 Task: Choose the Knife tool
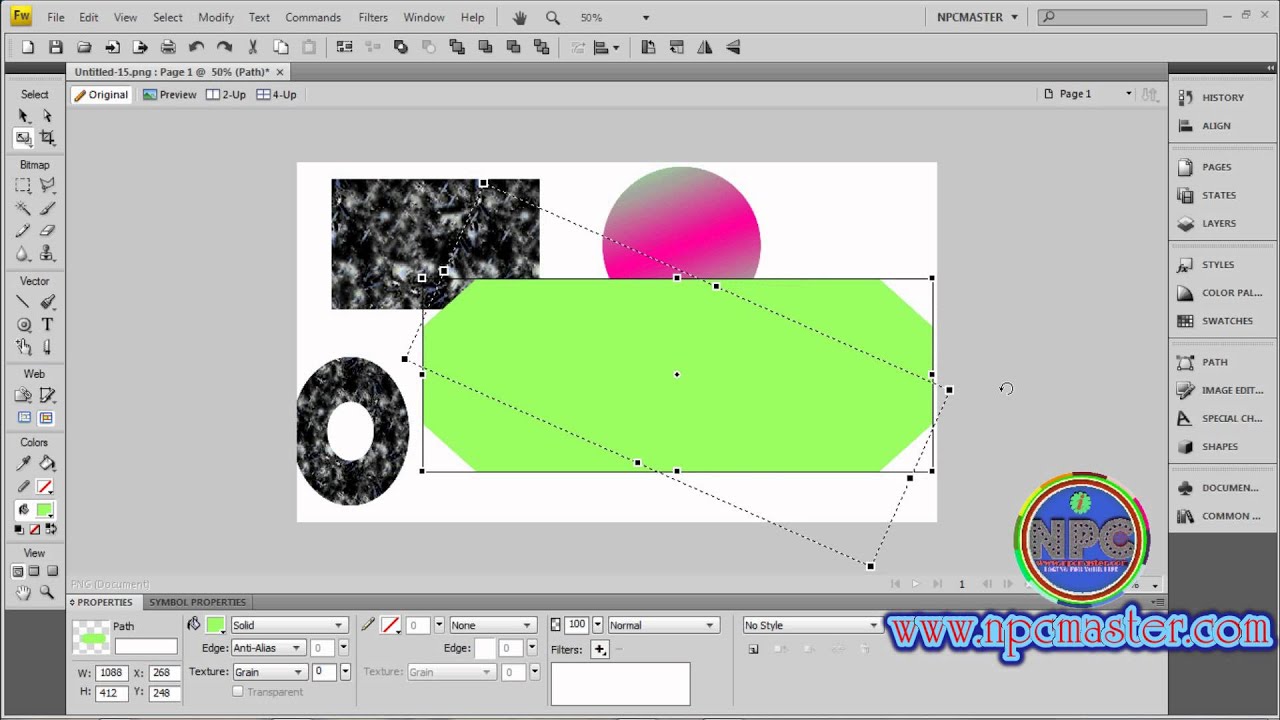(47, 347)
